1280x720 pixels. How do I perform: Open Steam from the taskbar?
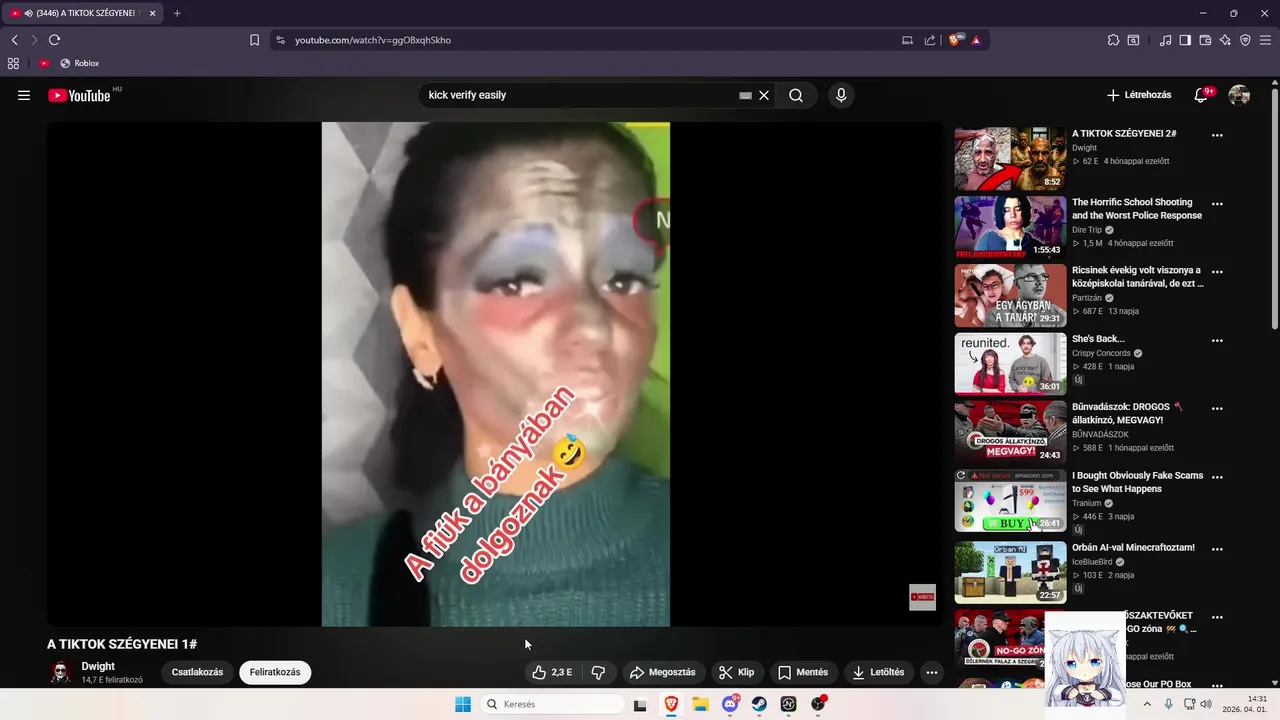pos(760,704)
